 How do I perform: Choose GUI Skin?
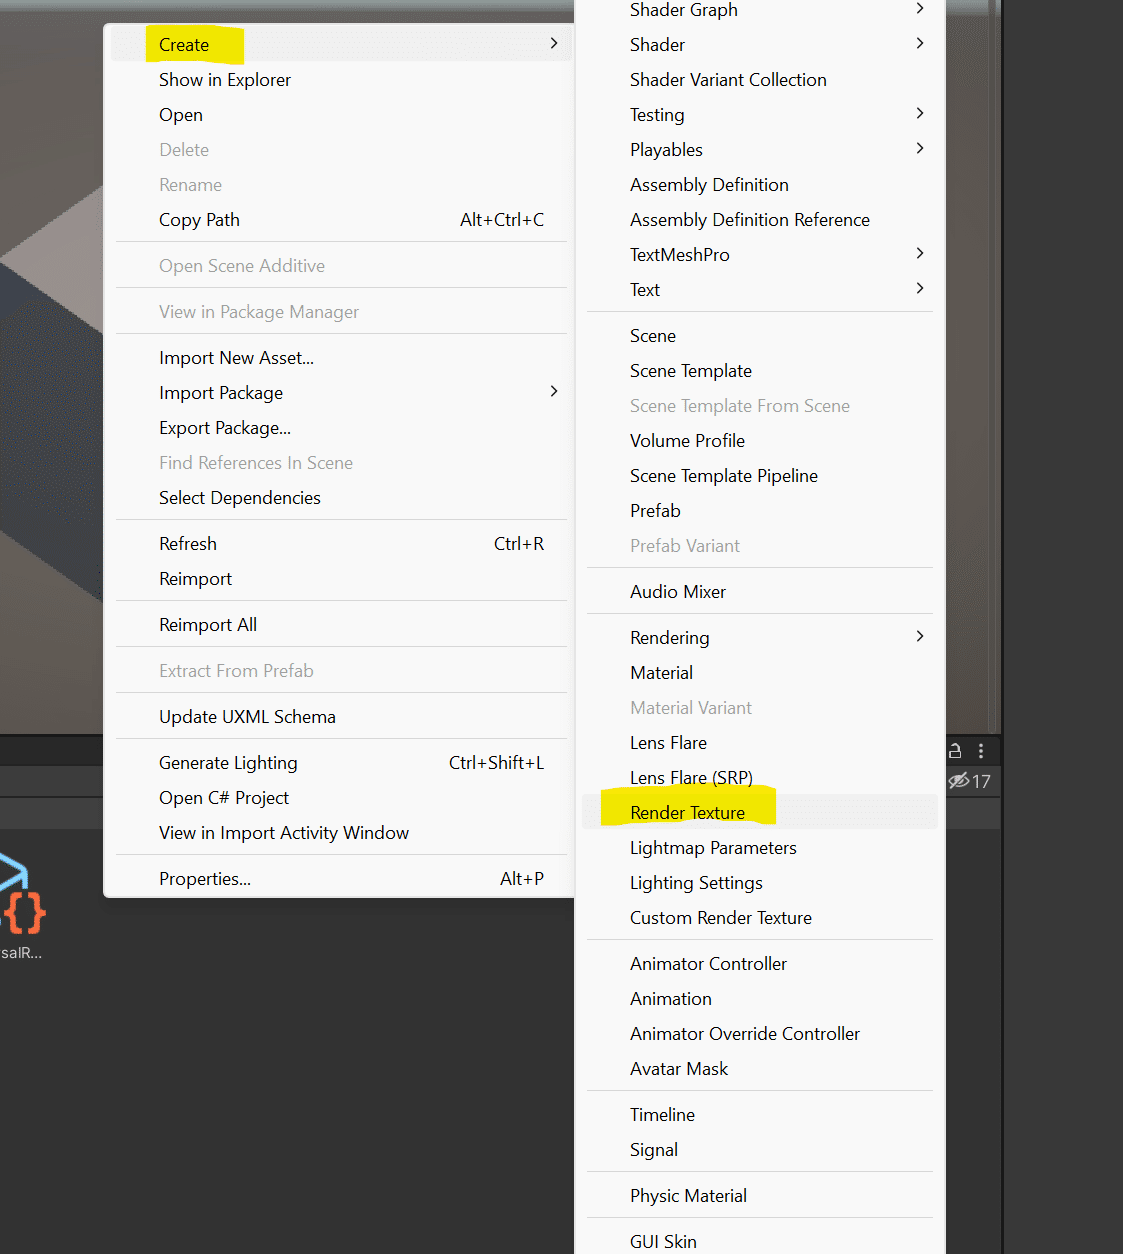760,1240
